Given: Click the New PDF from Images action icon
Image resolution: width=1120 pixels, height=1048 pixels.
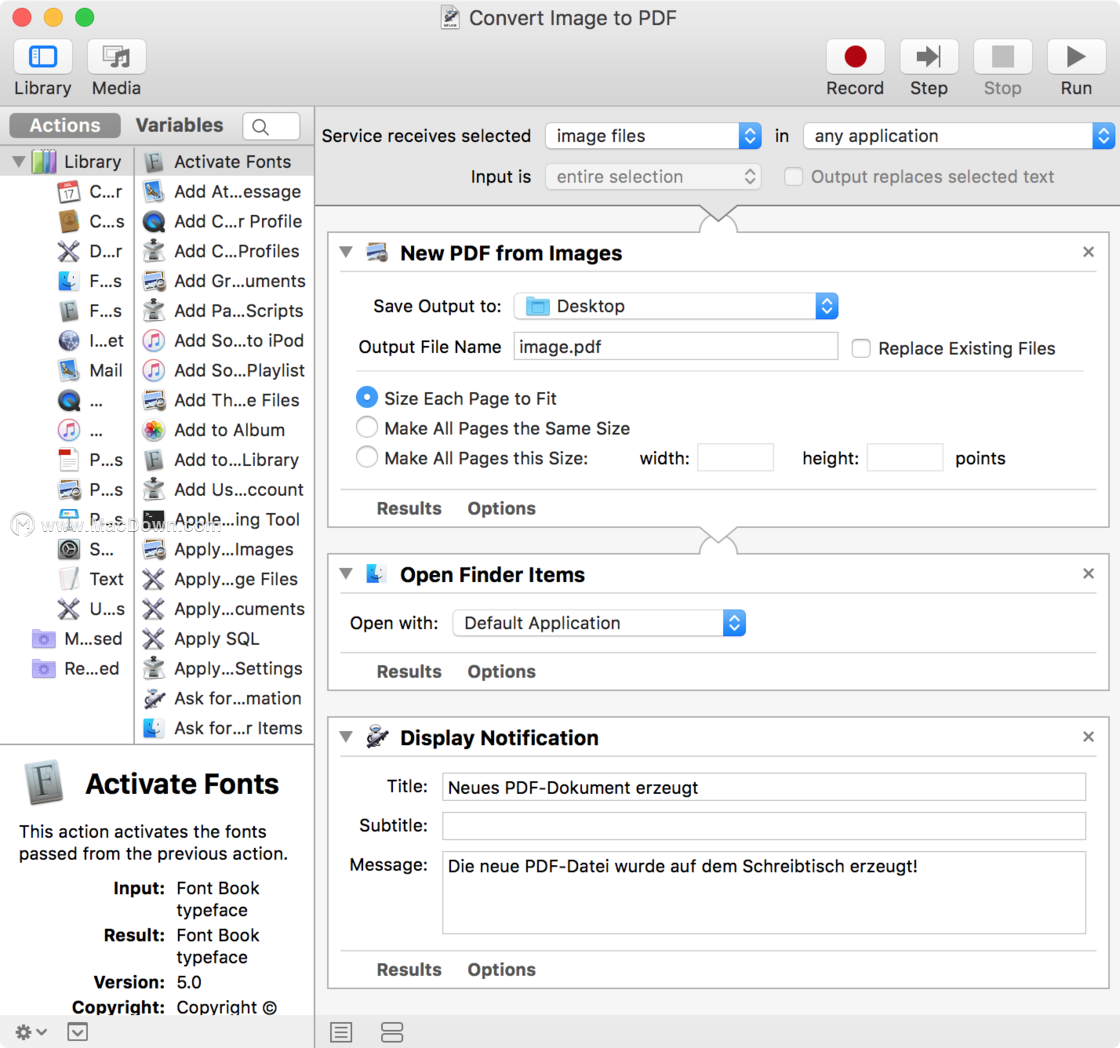Looking at the screenshot, I should point(377,252).
